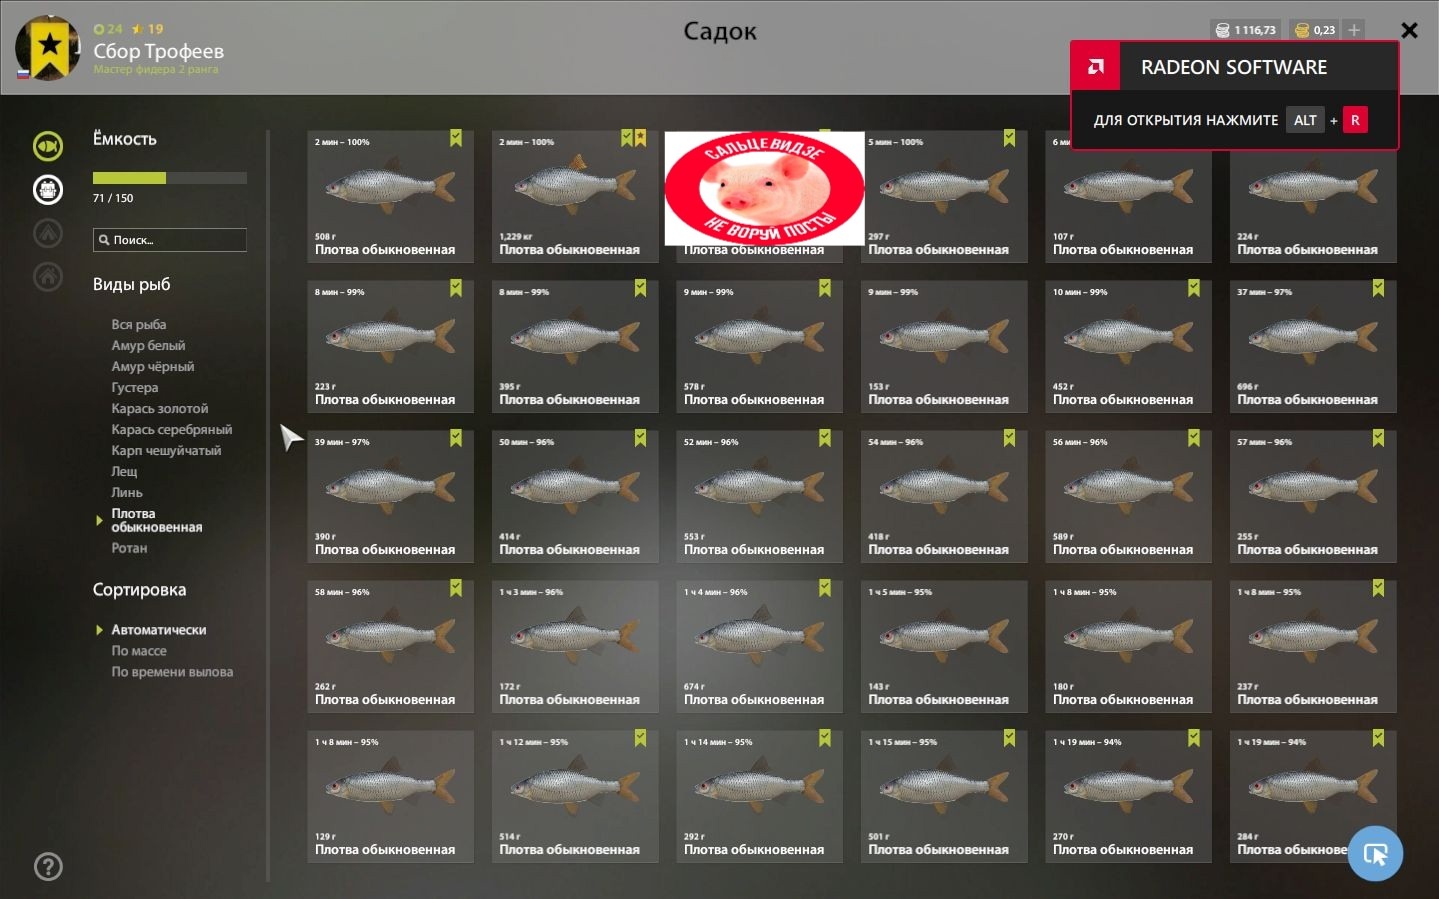Screen dimensions: 1439x899
Task: Toggle the bookmark flag on 696 г roach
Action: tap(1378, 288)
